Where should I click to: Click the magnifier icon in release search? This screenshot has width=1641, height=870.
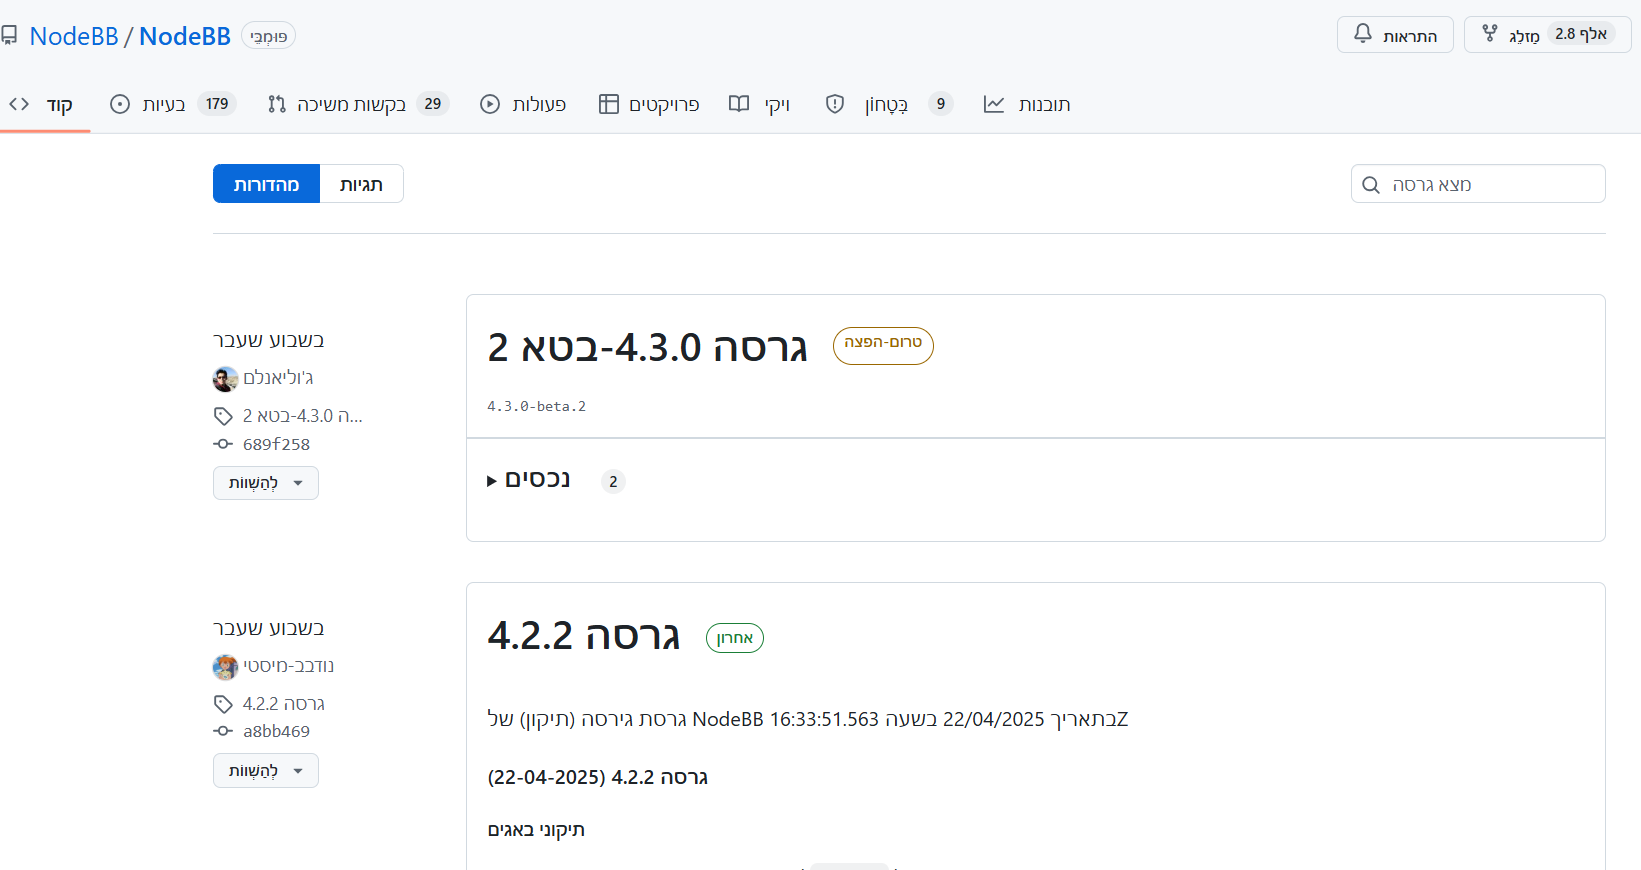tap(1371, 185)
